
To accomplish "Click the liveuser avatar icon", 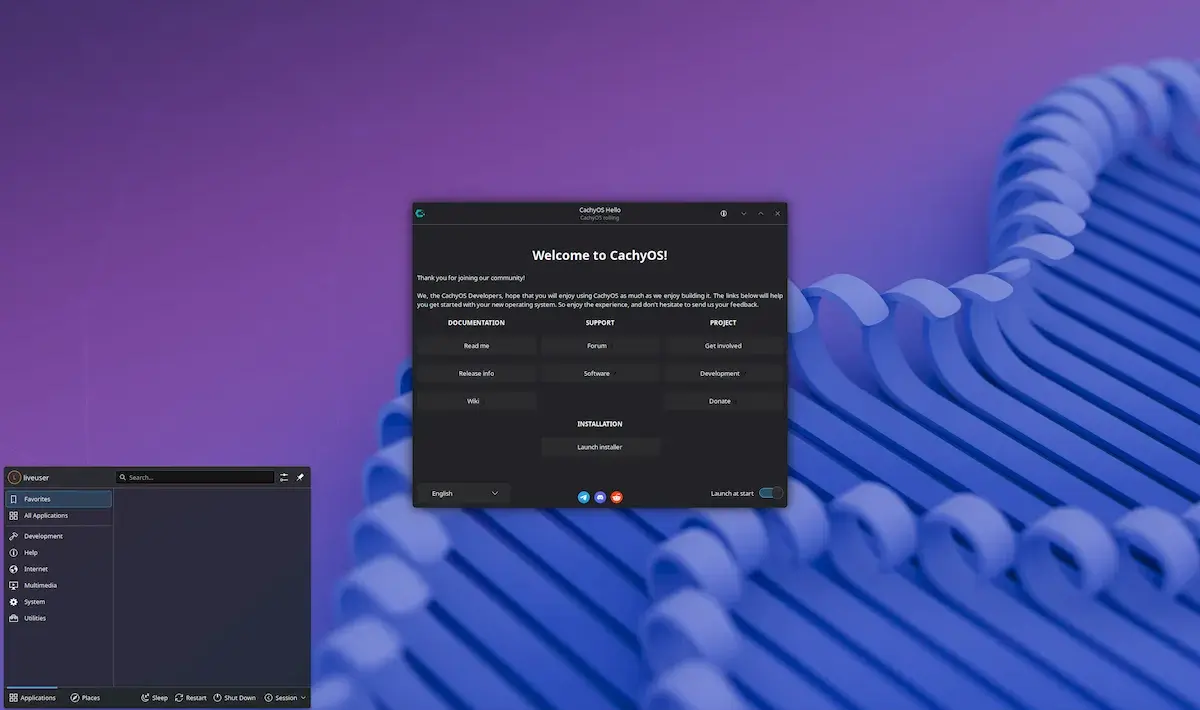I will point(14,477).
